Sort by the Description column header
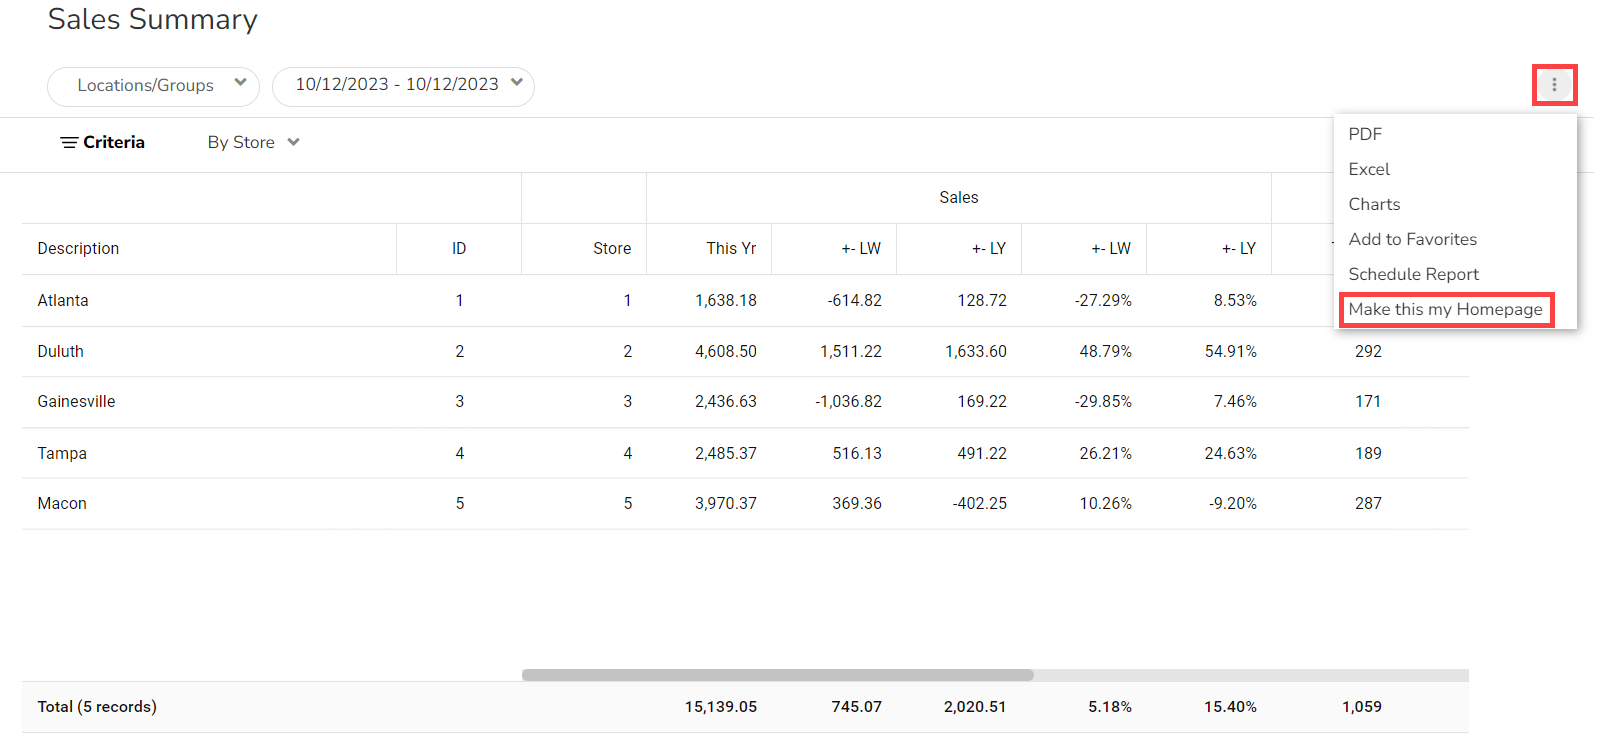Image resolution: width=1597 pixels, height=743 pixels. tap(78, 249)
